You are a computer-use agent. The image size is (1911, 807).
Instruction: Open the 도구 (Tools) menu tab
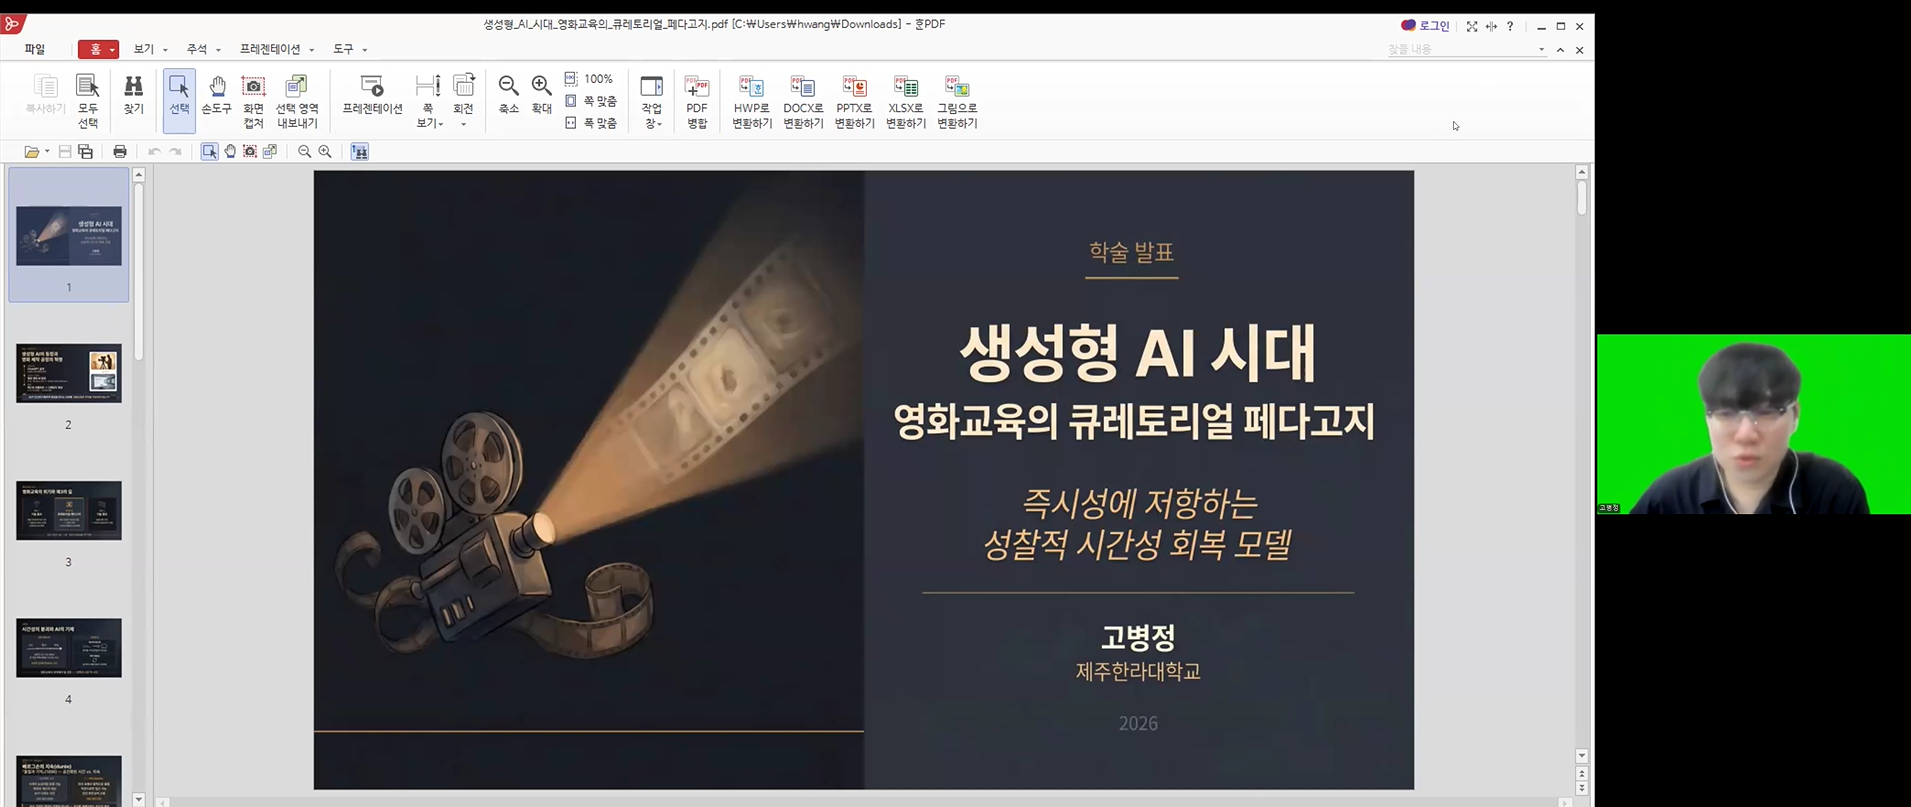[343, 49]
